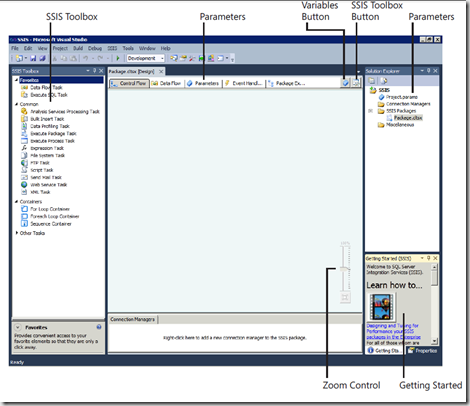Screen dimensions: 470x406
Task: Open the SSIS menu
Action: pyautogui.click(x=112, y=48)
